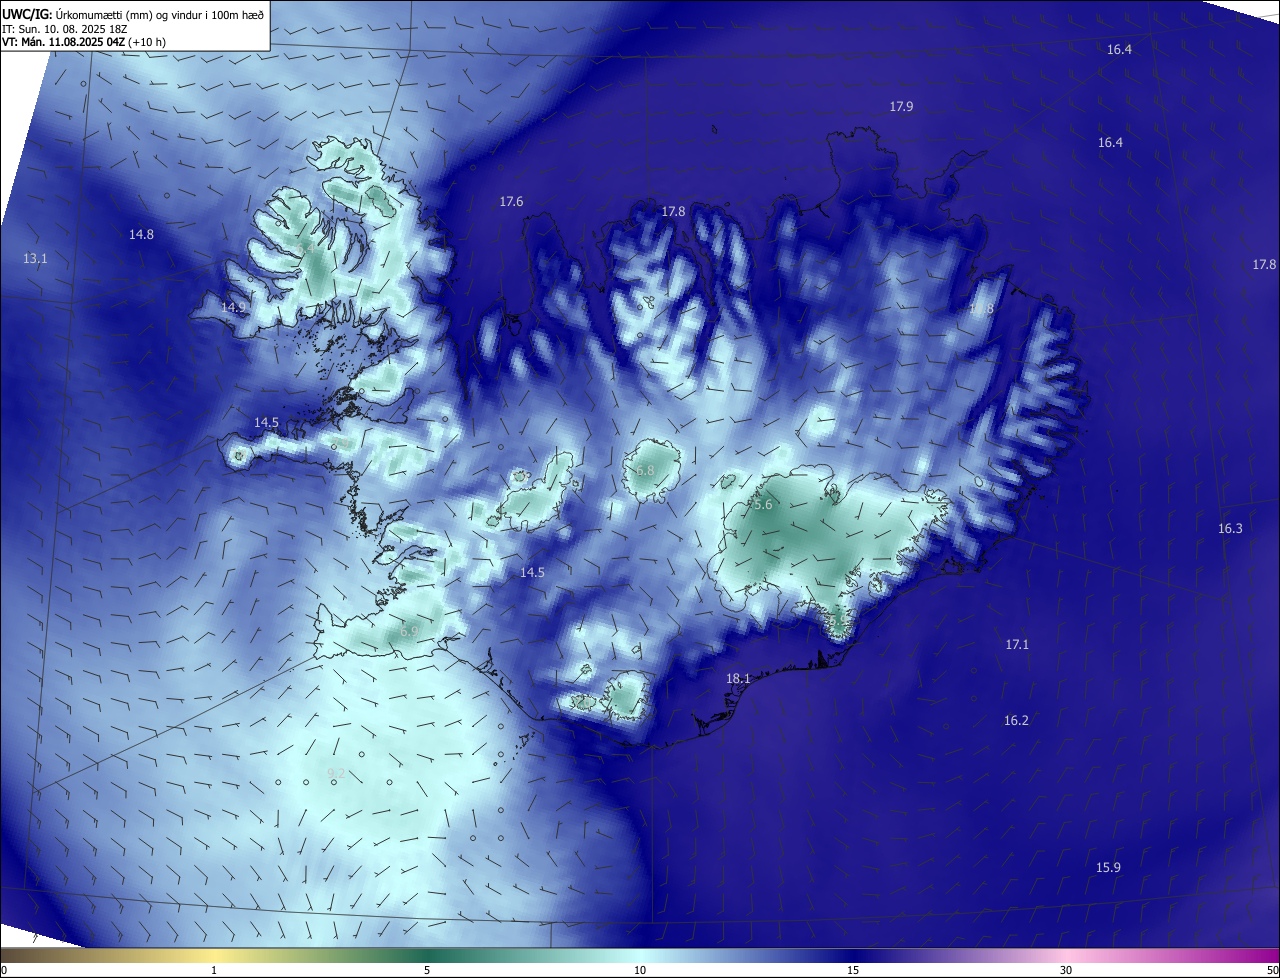Click the map value 6.9
The image size is (1280, 978).
[409, 632]
